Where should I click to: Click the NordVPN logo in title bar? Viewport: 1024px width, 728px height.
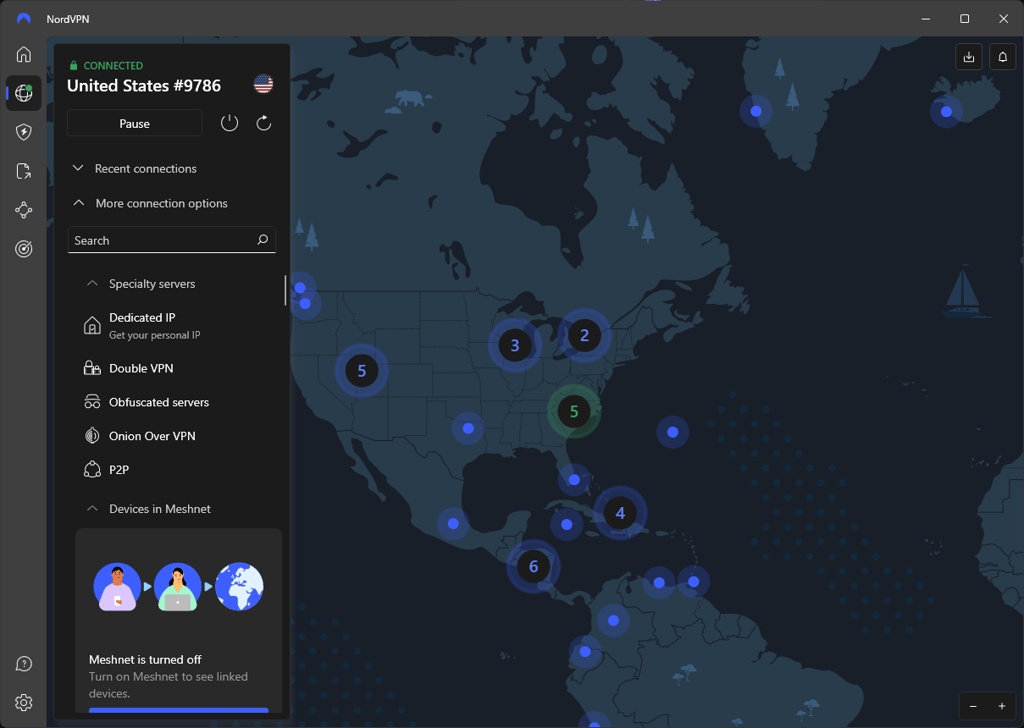click(24, 19)
